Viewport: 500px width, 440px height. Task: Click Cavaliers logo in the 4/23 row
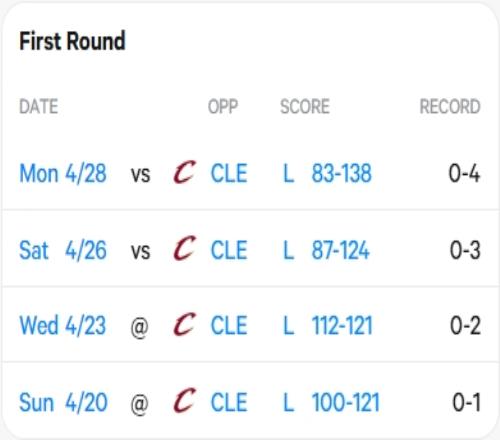click(x=184, y=324)
